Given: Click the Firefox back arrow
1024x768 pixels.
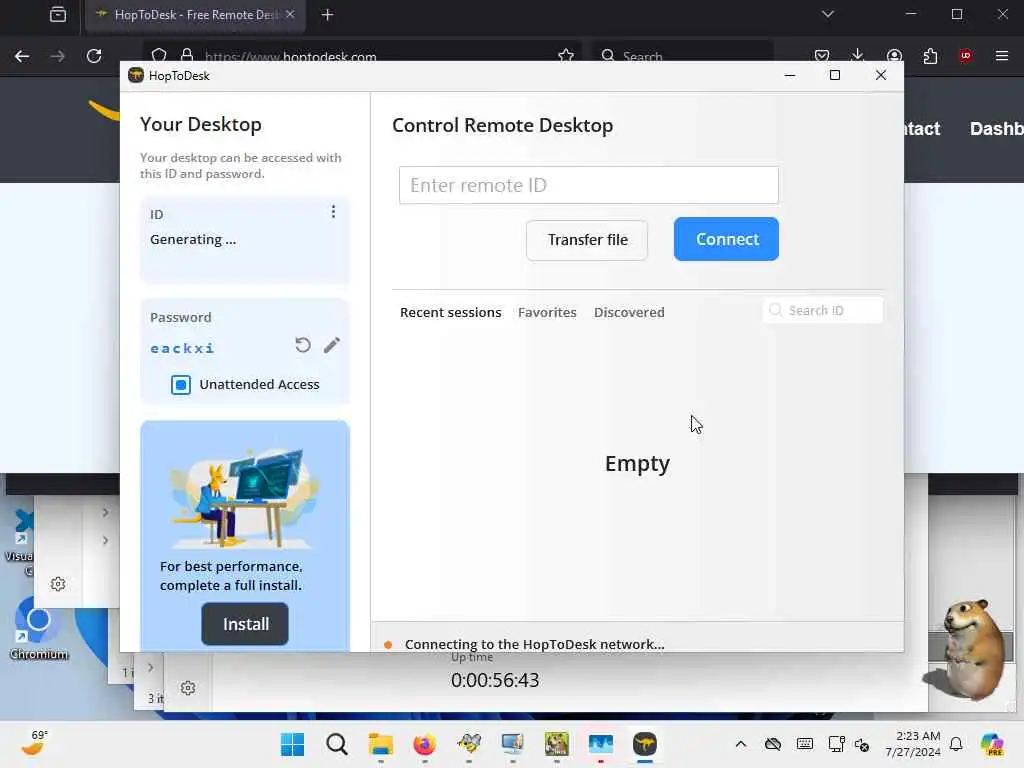Looking at the screenshot, I should click(x=22, y=56).
